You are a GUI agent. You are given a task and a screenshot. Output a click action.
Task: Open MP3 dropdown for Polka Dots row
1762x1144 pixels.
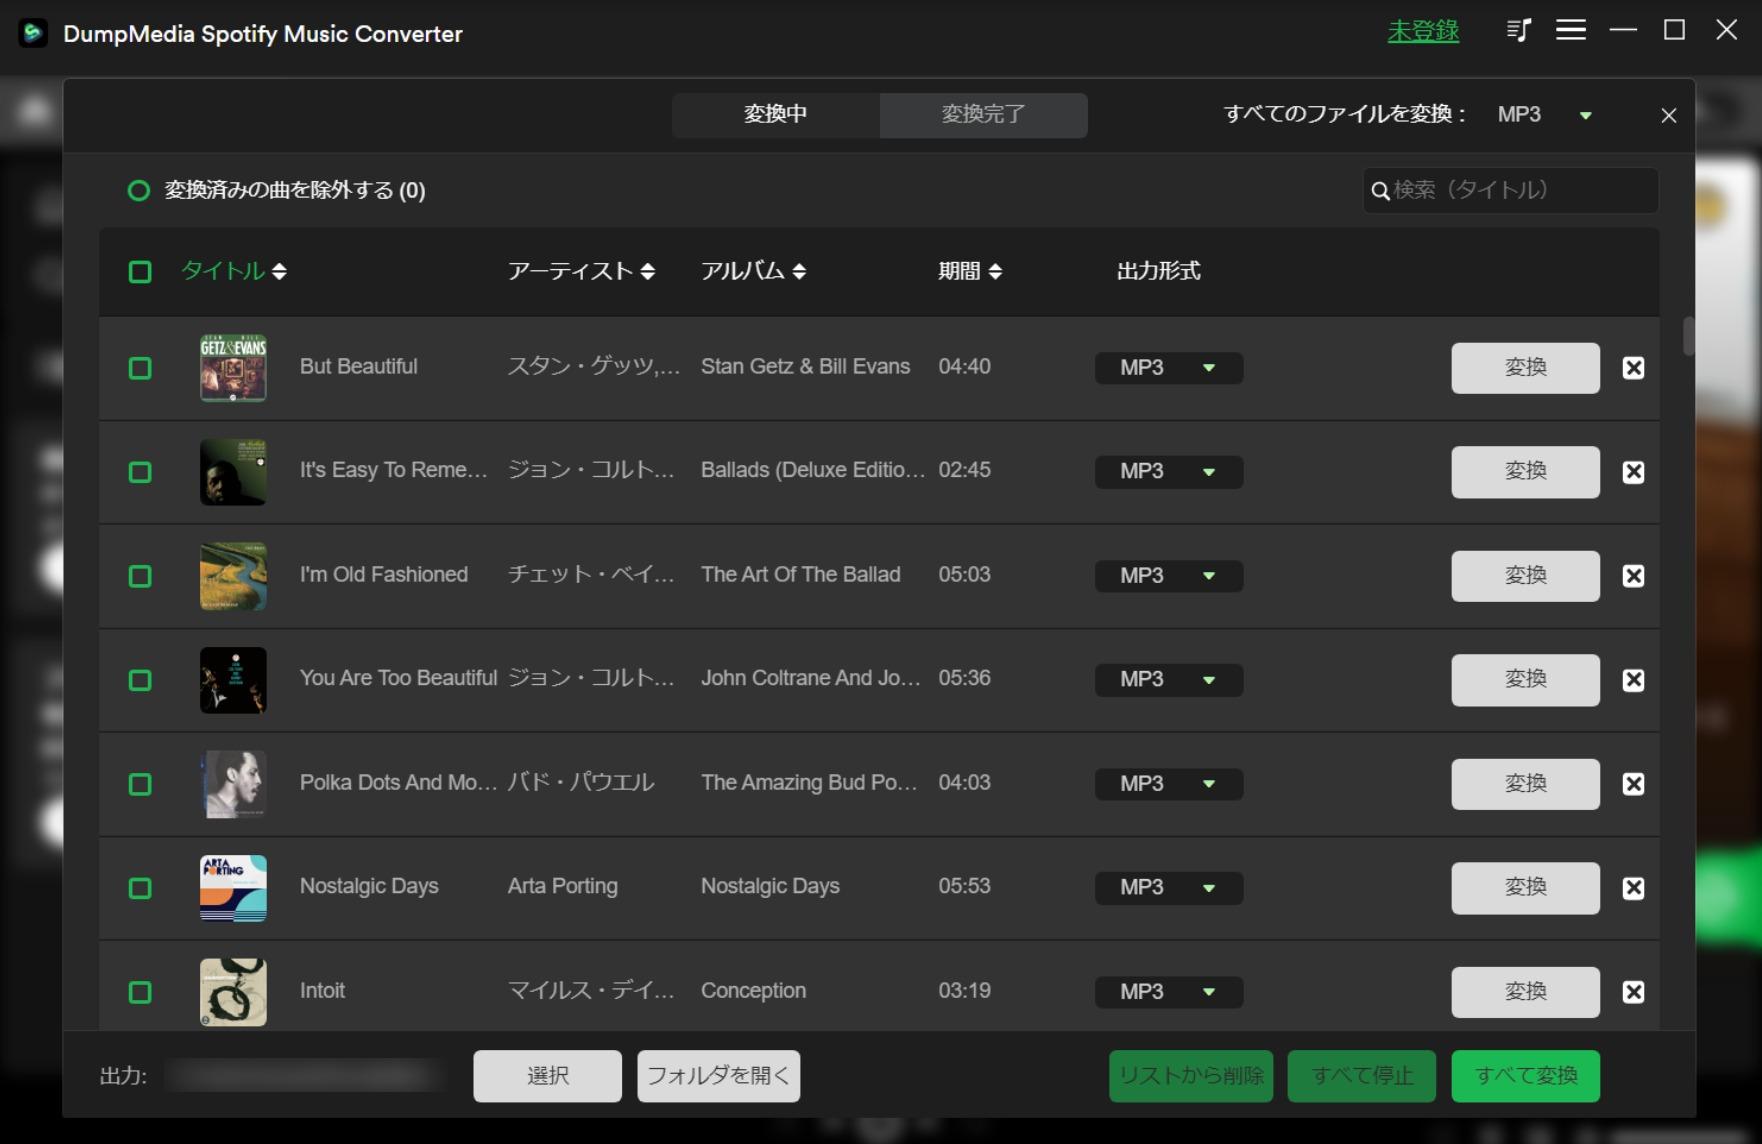(1169, 784)
